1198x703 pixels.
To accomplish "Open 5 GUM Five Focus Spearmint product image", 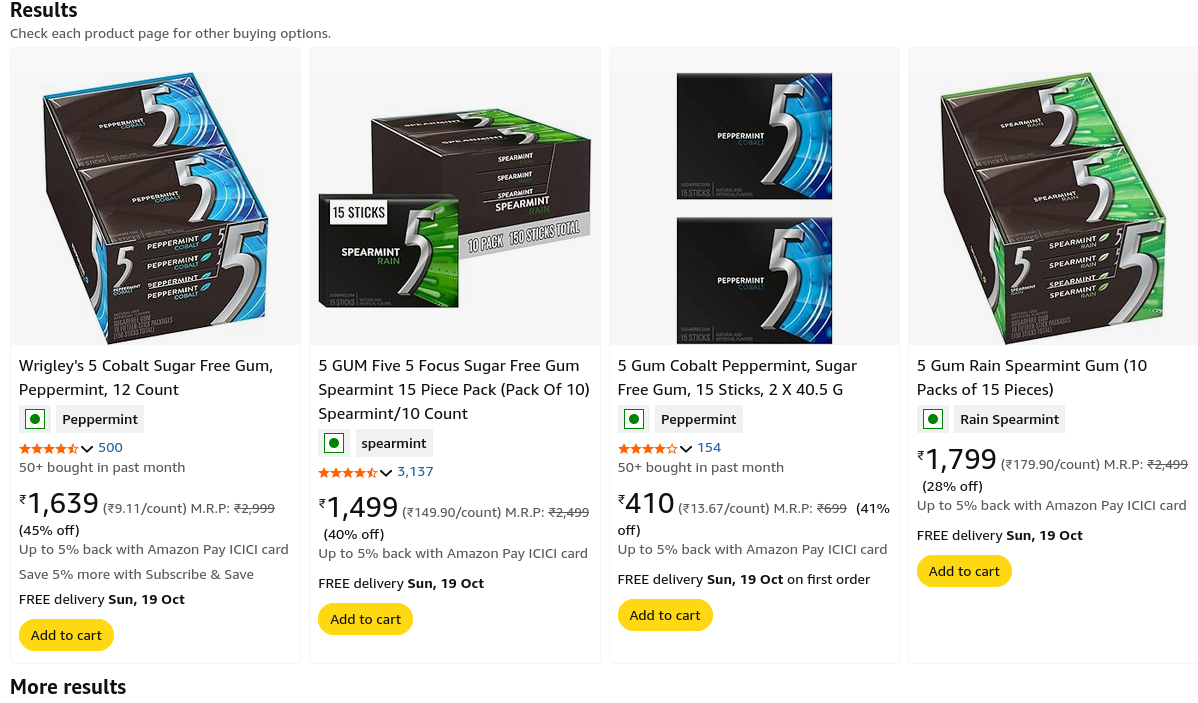I will pyautogui.click(x=455, y=196).
